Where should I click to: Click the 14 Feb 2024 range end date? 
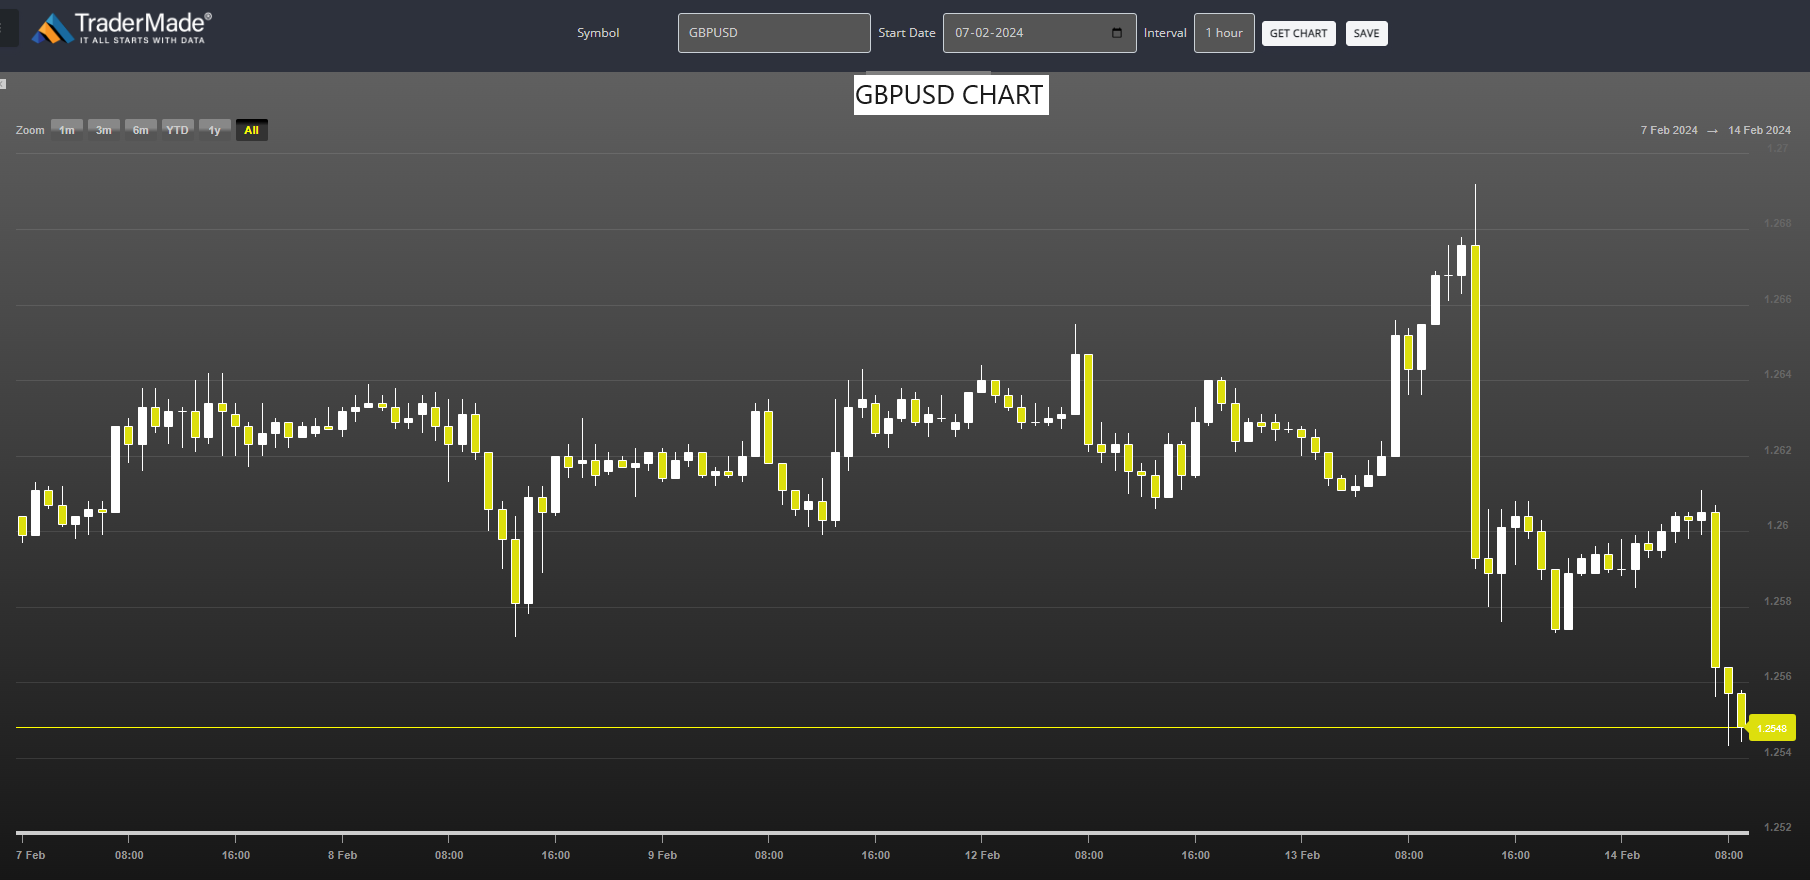coord(1760,130)
